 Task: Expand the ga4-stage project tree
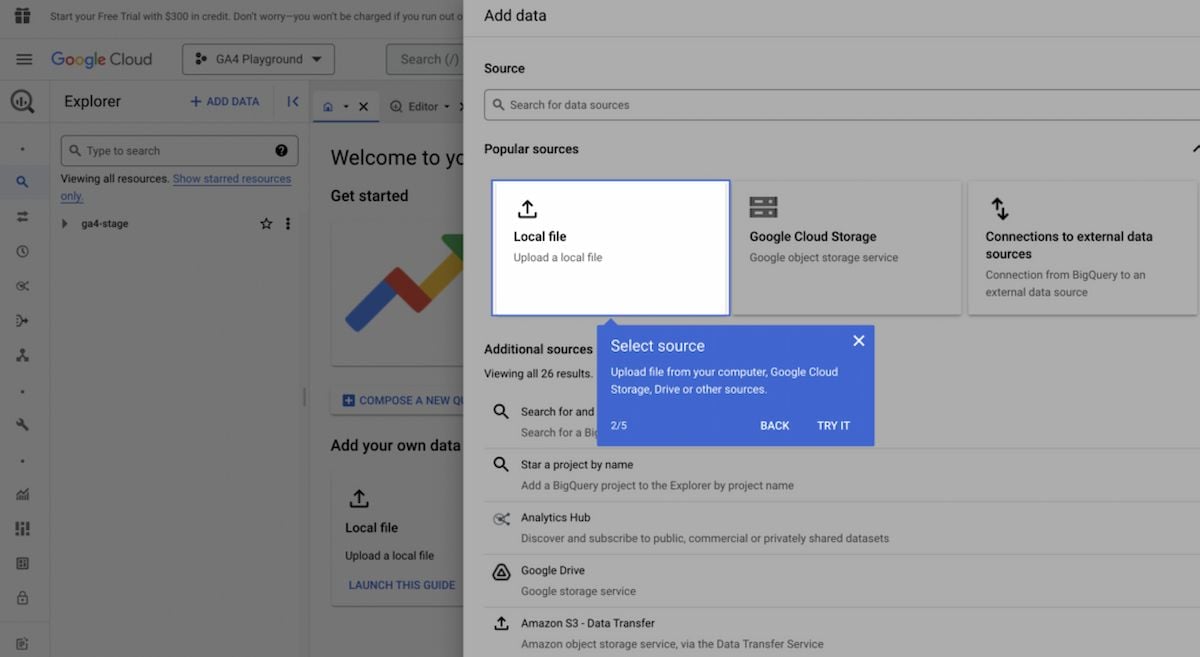point(66,224)
